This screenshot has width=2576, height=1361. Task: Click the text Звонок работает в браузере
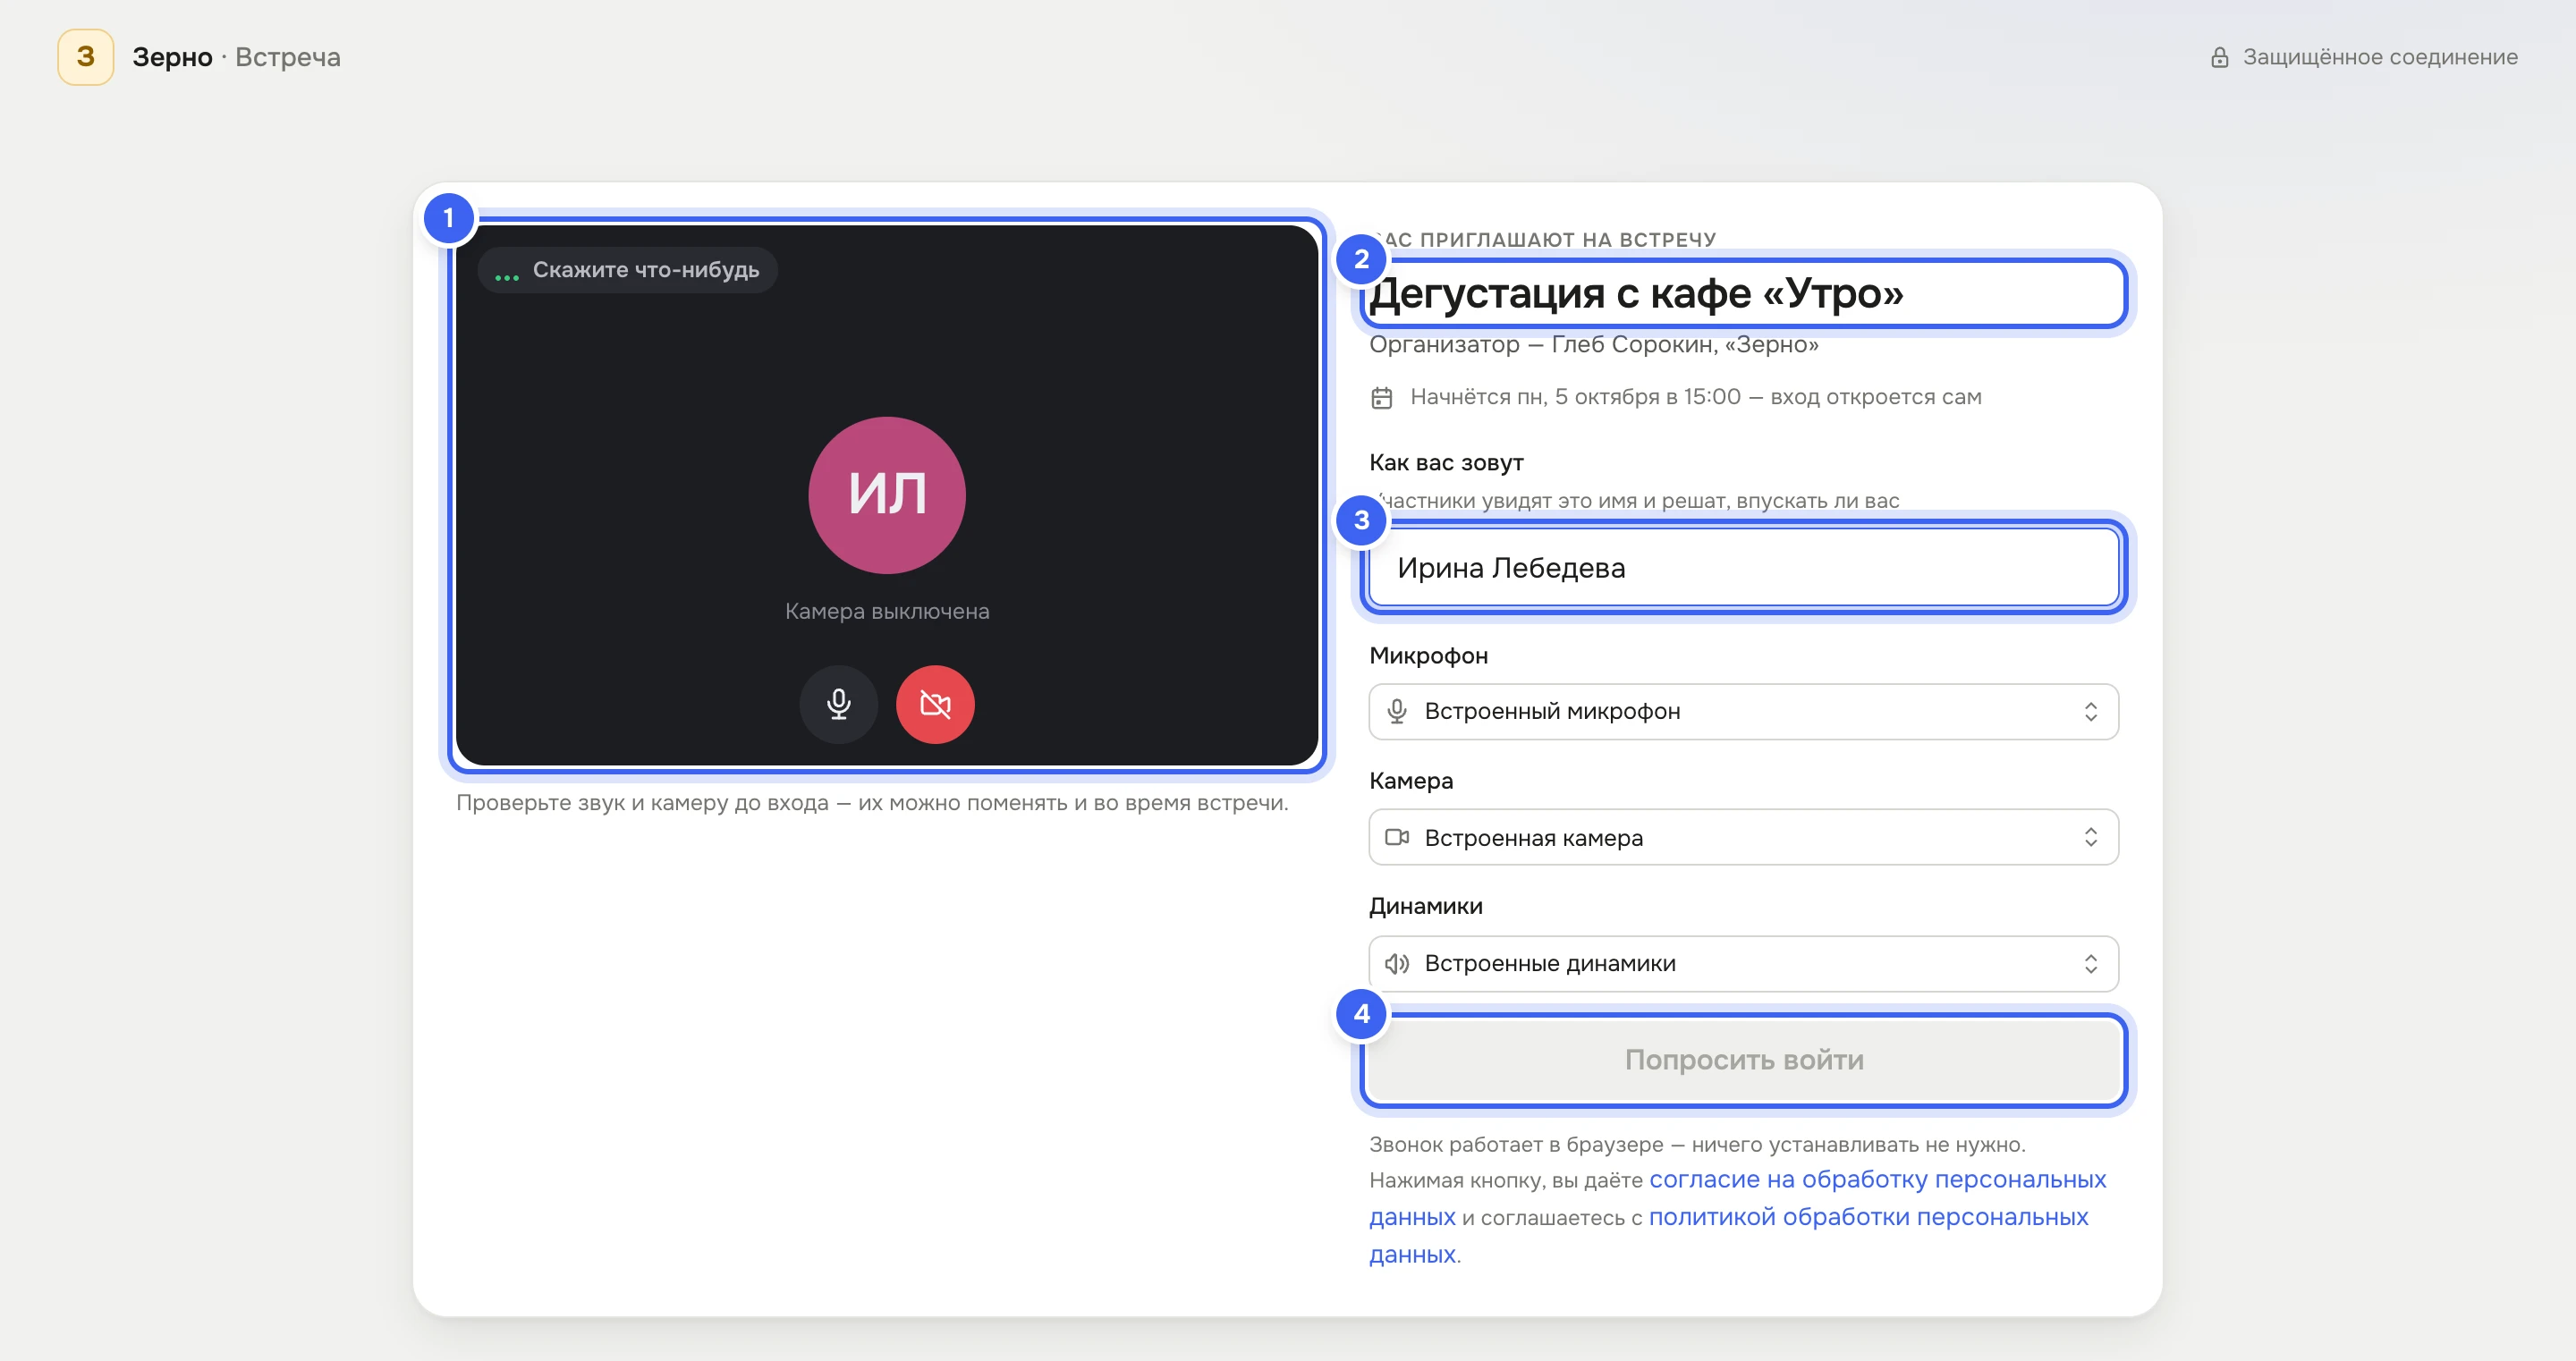[x=1516, y=1145]
